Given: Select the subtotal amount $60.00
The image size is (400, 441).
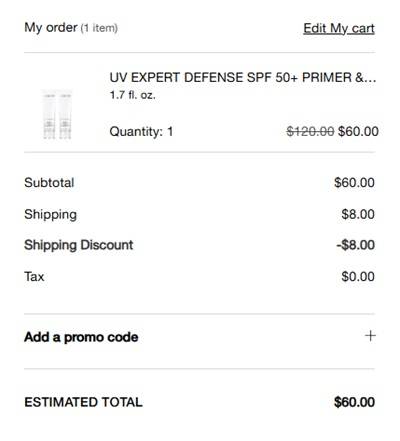Looking at the screenshot, I should tap(354, 183).
